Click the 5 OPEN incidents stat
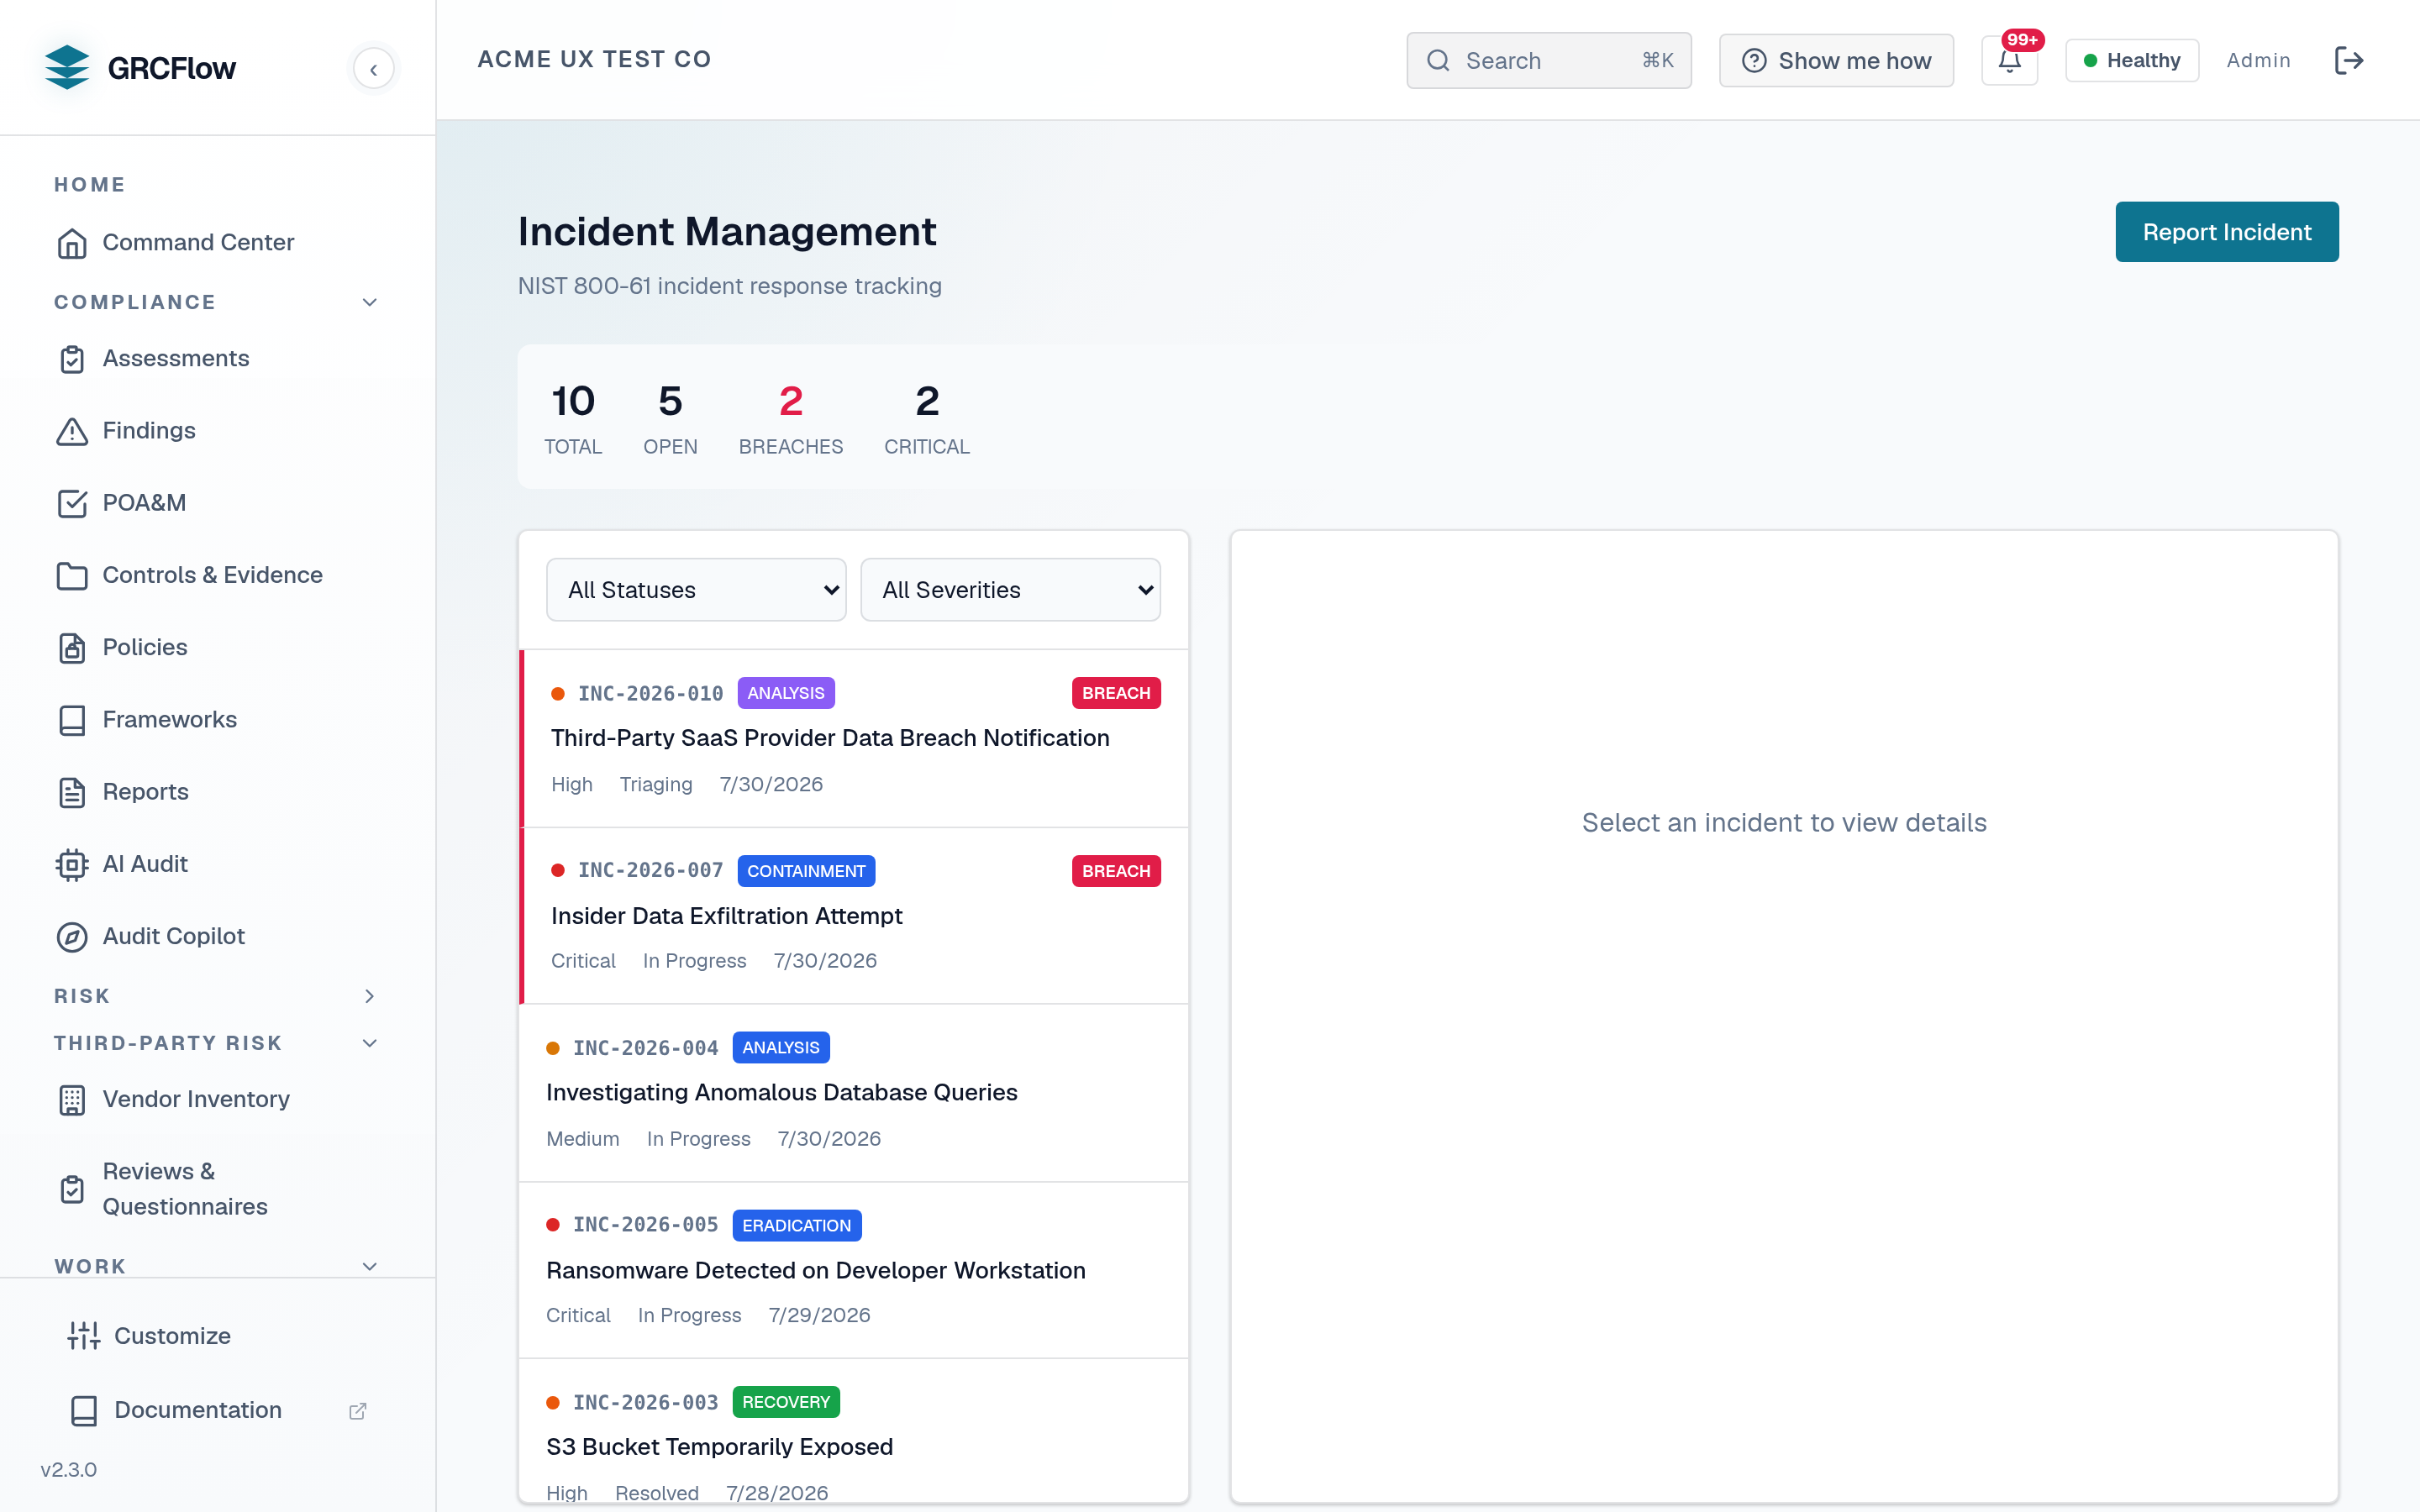Image resolution: width=2420 pixels, height=1512 pixels. pyautogui.click(x=670, y=419)
